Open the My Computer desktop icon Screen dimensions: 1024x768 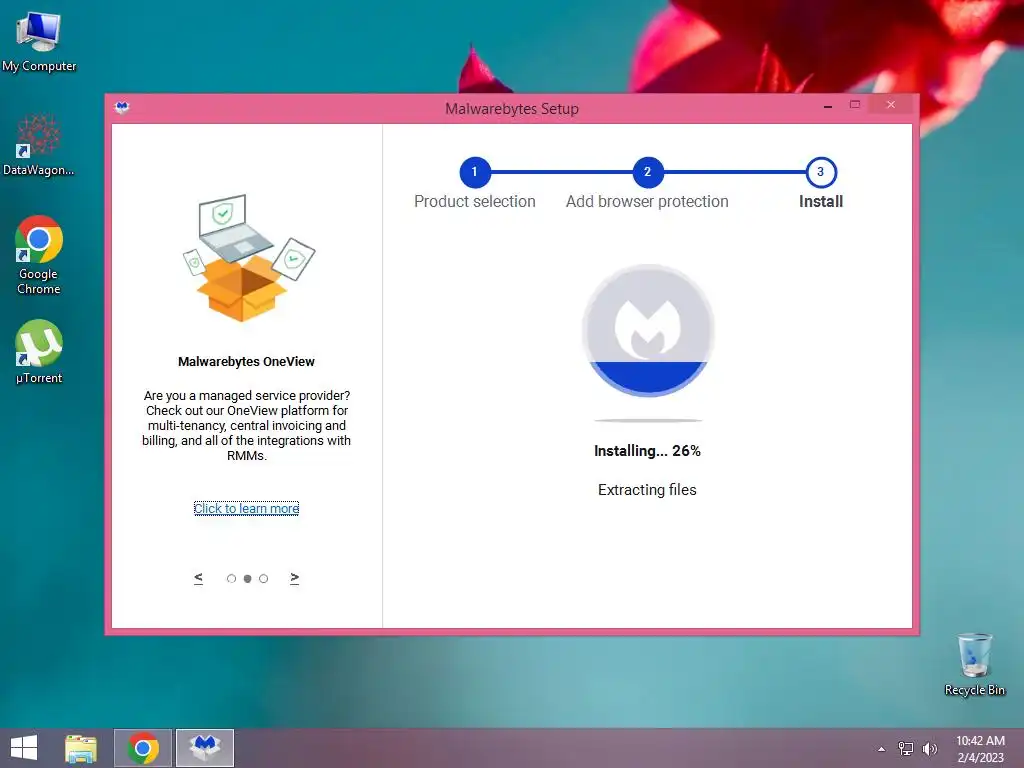pyautogui.click(x=39, y=41)
